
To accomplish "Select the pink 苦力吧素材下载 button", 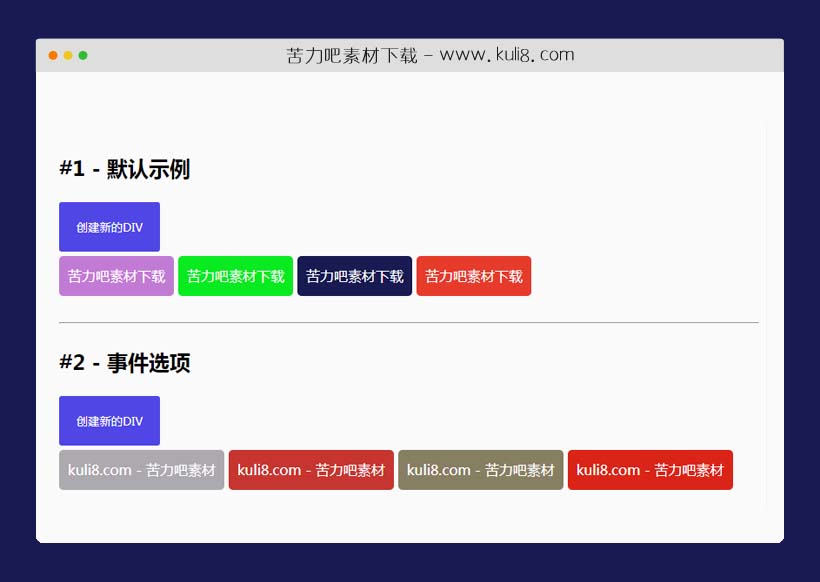I will 115,275.
